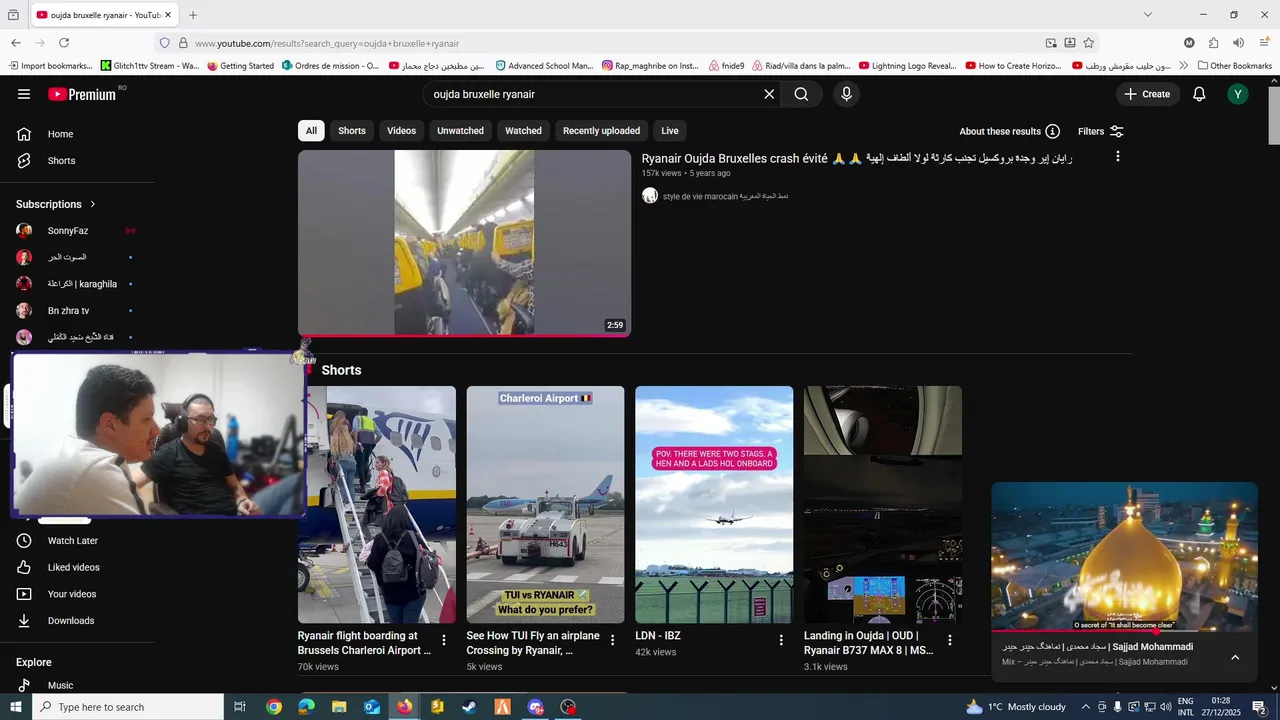Select the Watched filter chip
1280x720 pixels.
point(523,131)
